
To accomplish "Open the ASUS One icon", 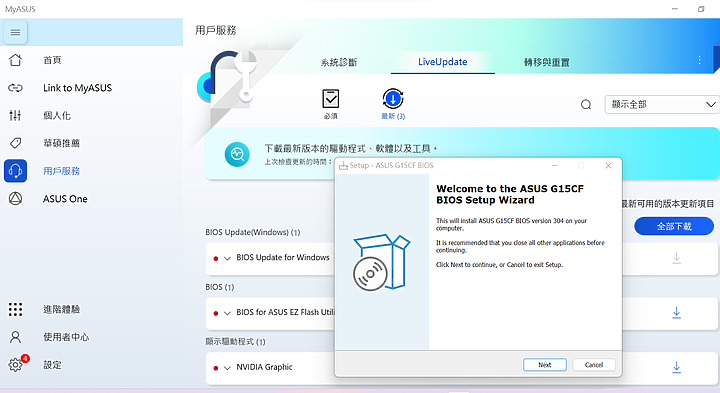I will (15, 198).
